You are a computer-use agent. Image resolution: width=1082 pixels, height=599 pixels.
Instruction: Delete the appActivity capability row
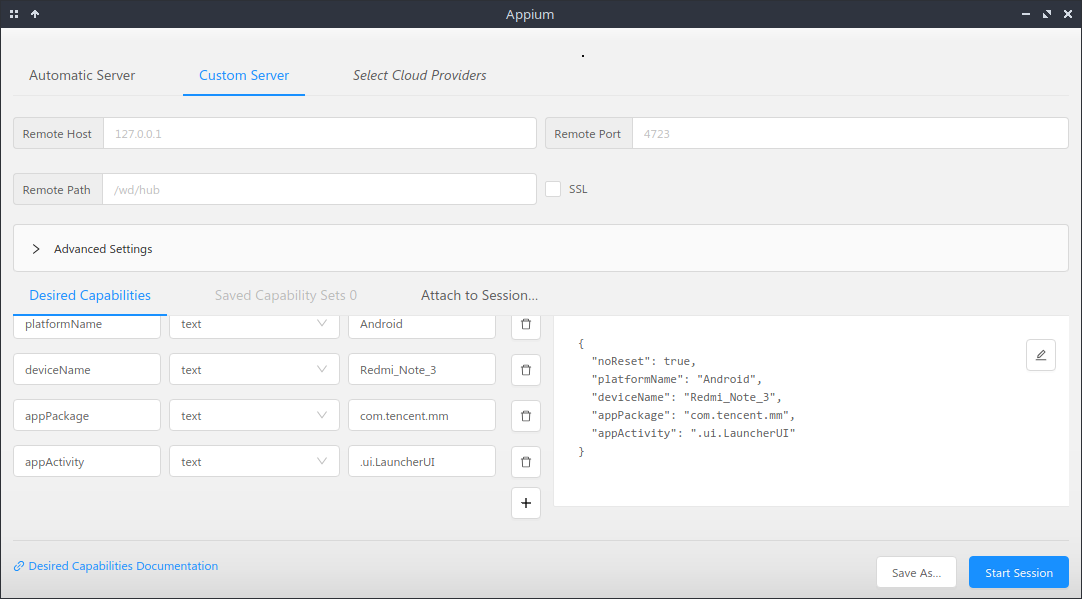(x=526, y=462)
